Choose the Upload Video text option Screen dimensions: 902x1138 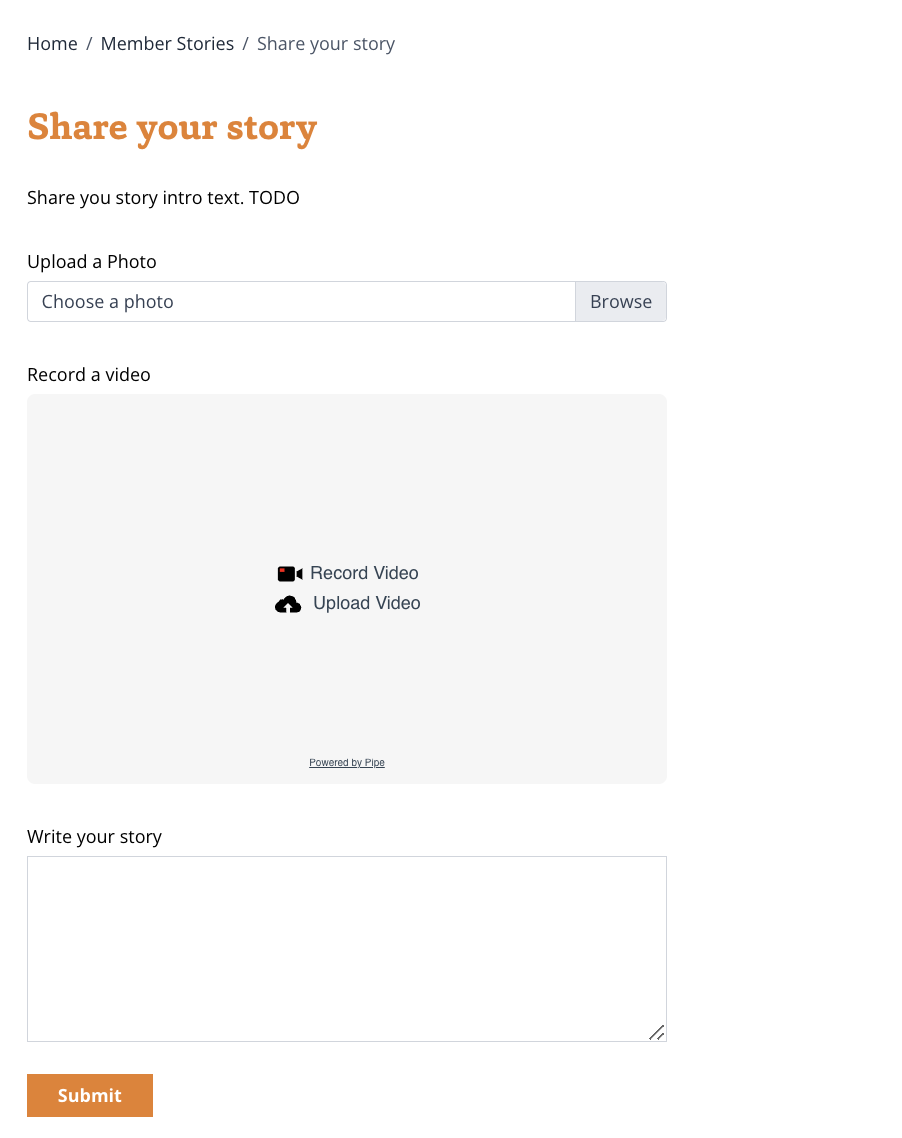tap(366, 604)
